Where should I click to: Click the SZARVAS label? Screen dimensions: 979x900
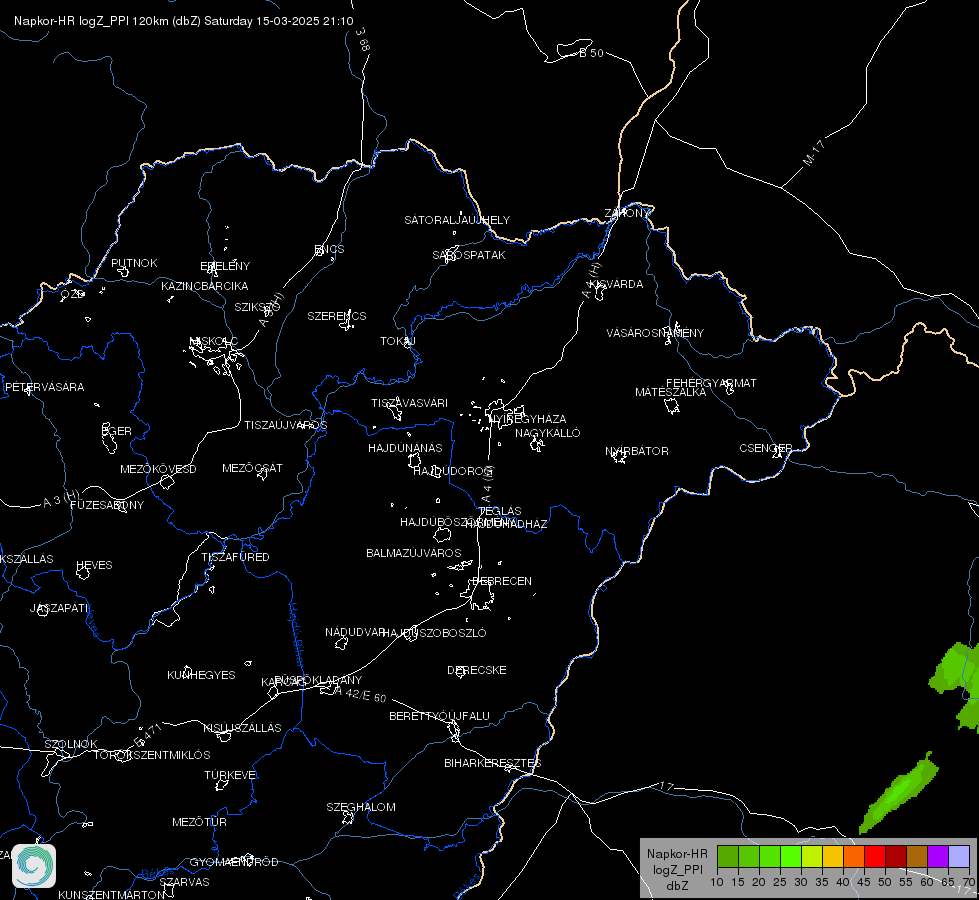pyautogui.click(x=184, y=882)
